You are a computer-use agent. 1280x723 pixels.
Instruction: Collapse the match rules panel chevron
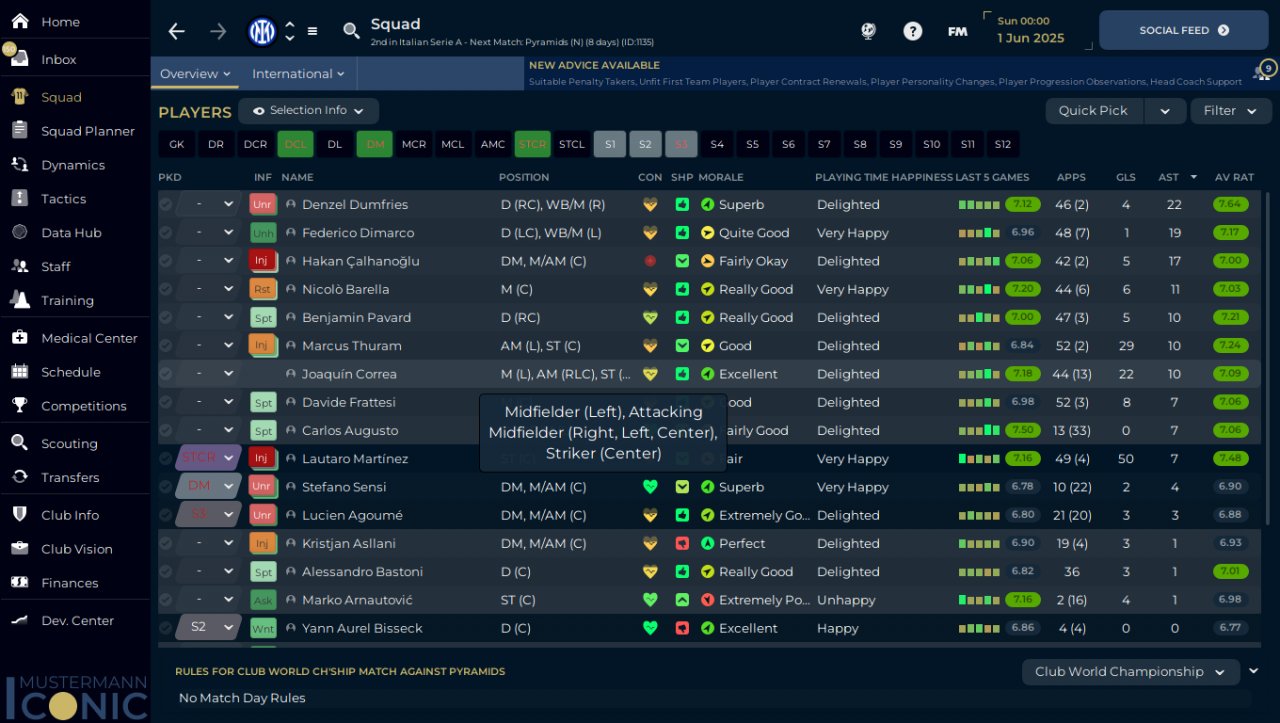pos(1254,671)
